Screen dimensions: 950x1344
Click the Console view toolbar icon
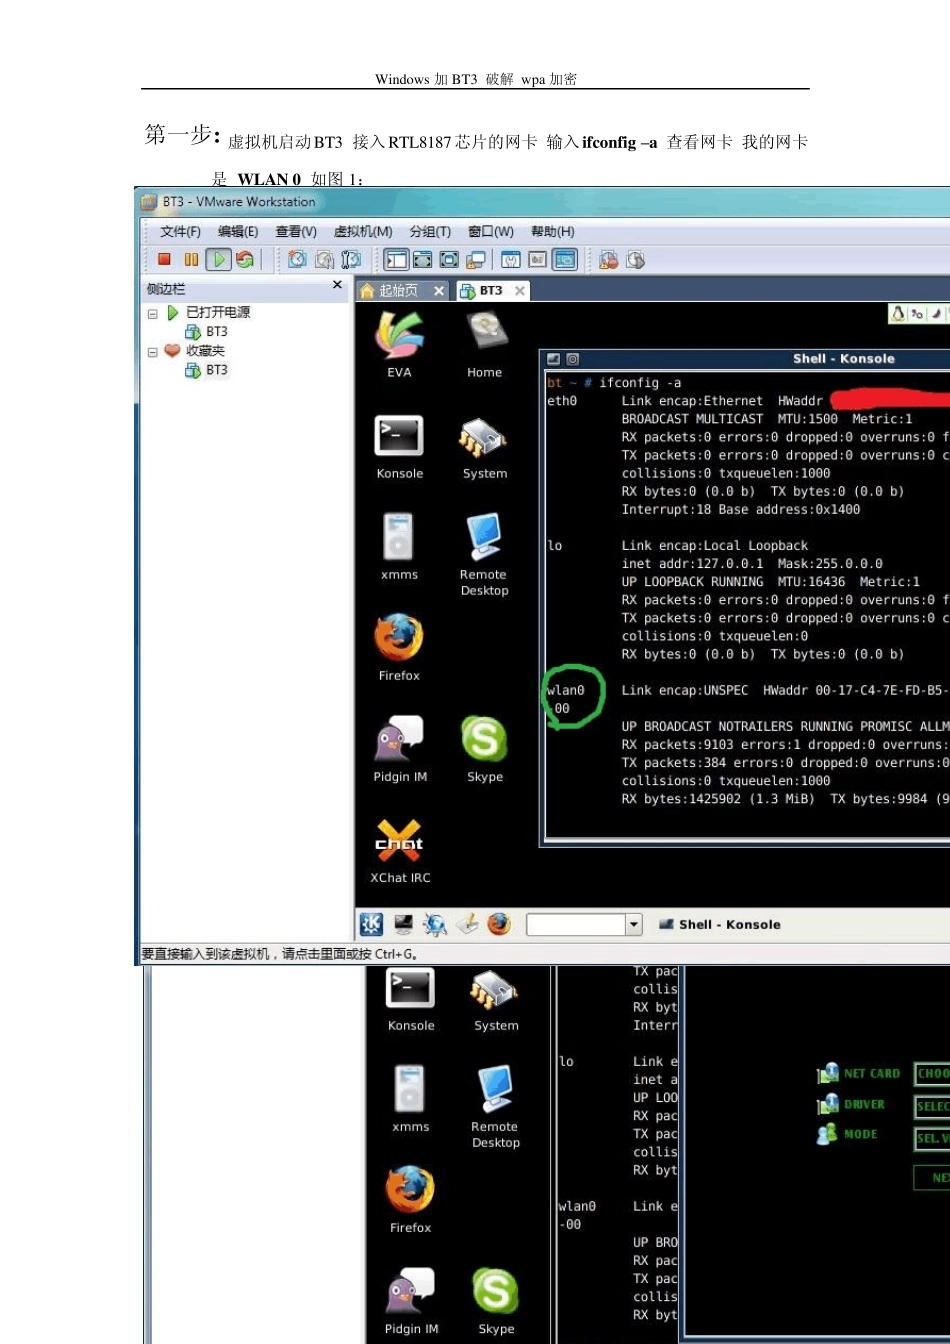(565, 260)
